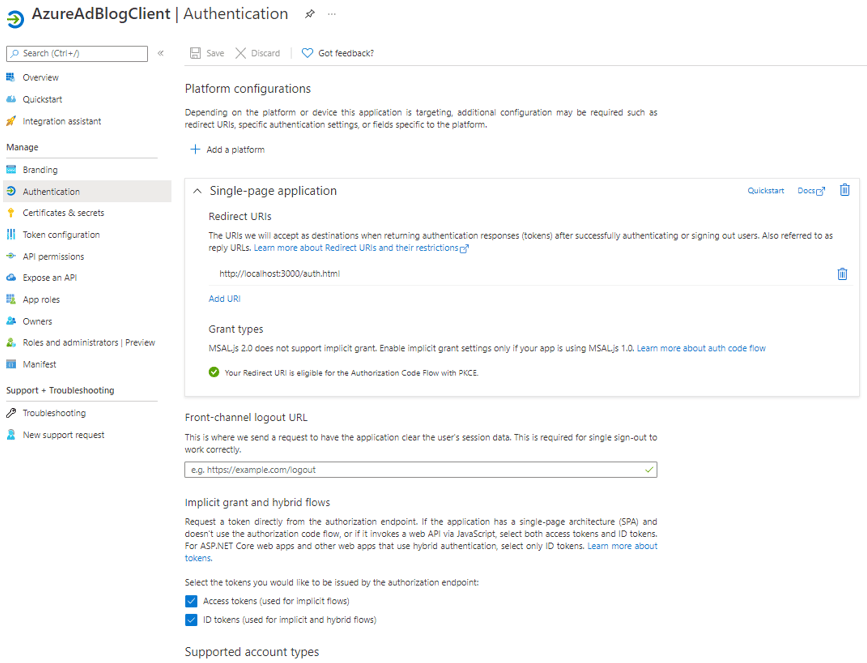Pin the AzureAdBlogClient blade
This screenshot has height=663, width=867.
tap(310, 14)
